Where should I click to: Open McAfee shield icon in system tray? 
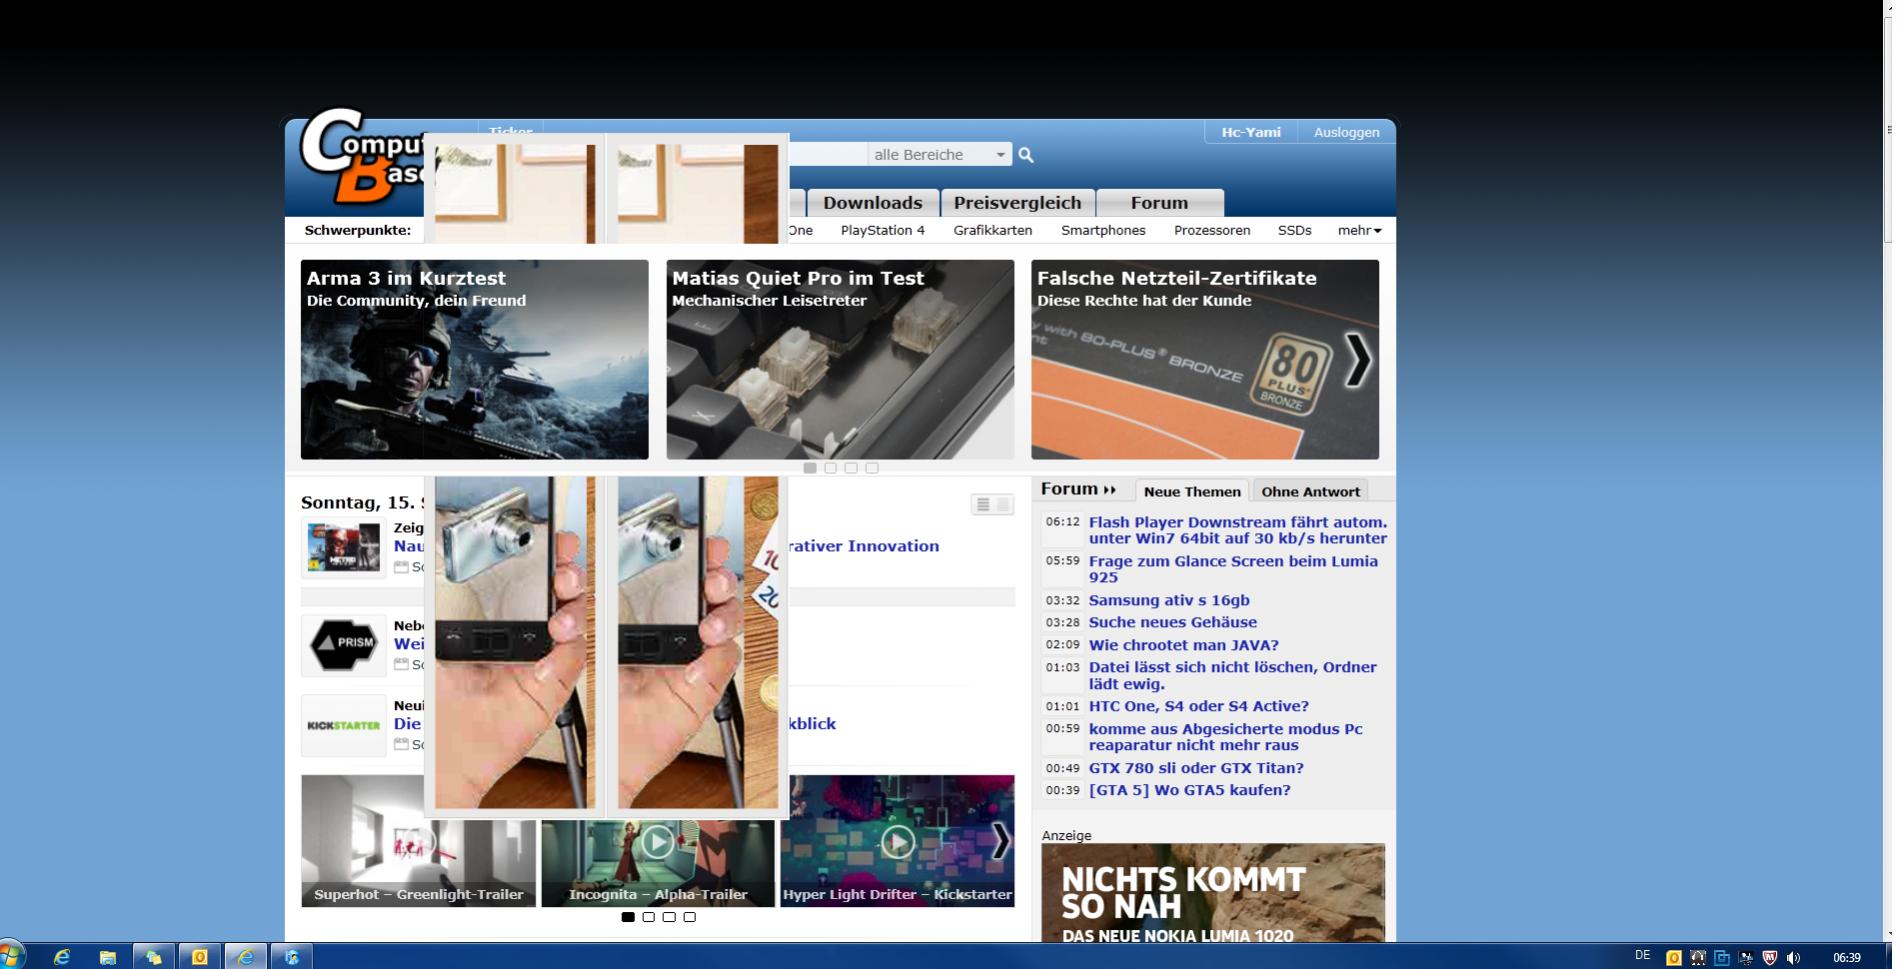coord(1769,958)
